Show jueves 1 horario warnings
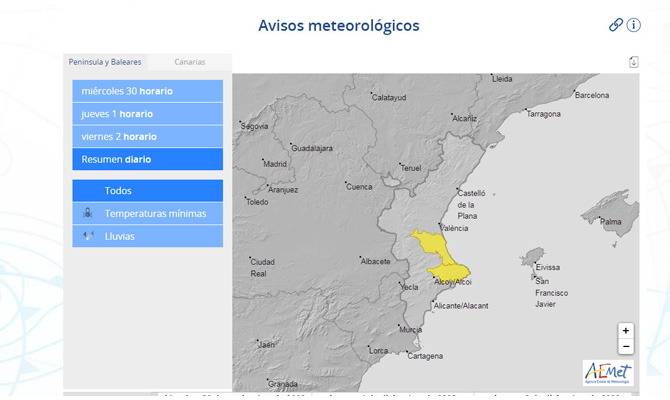 [147, 114]
